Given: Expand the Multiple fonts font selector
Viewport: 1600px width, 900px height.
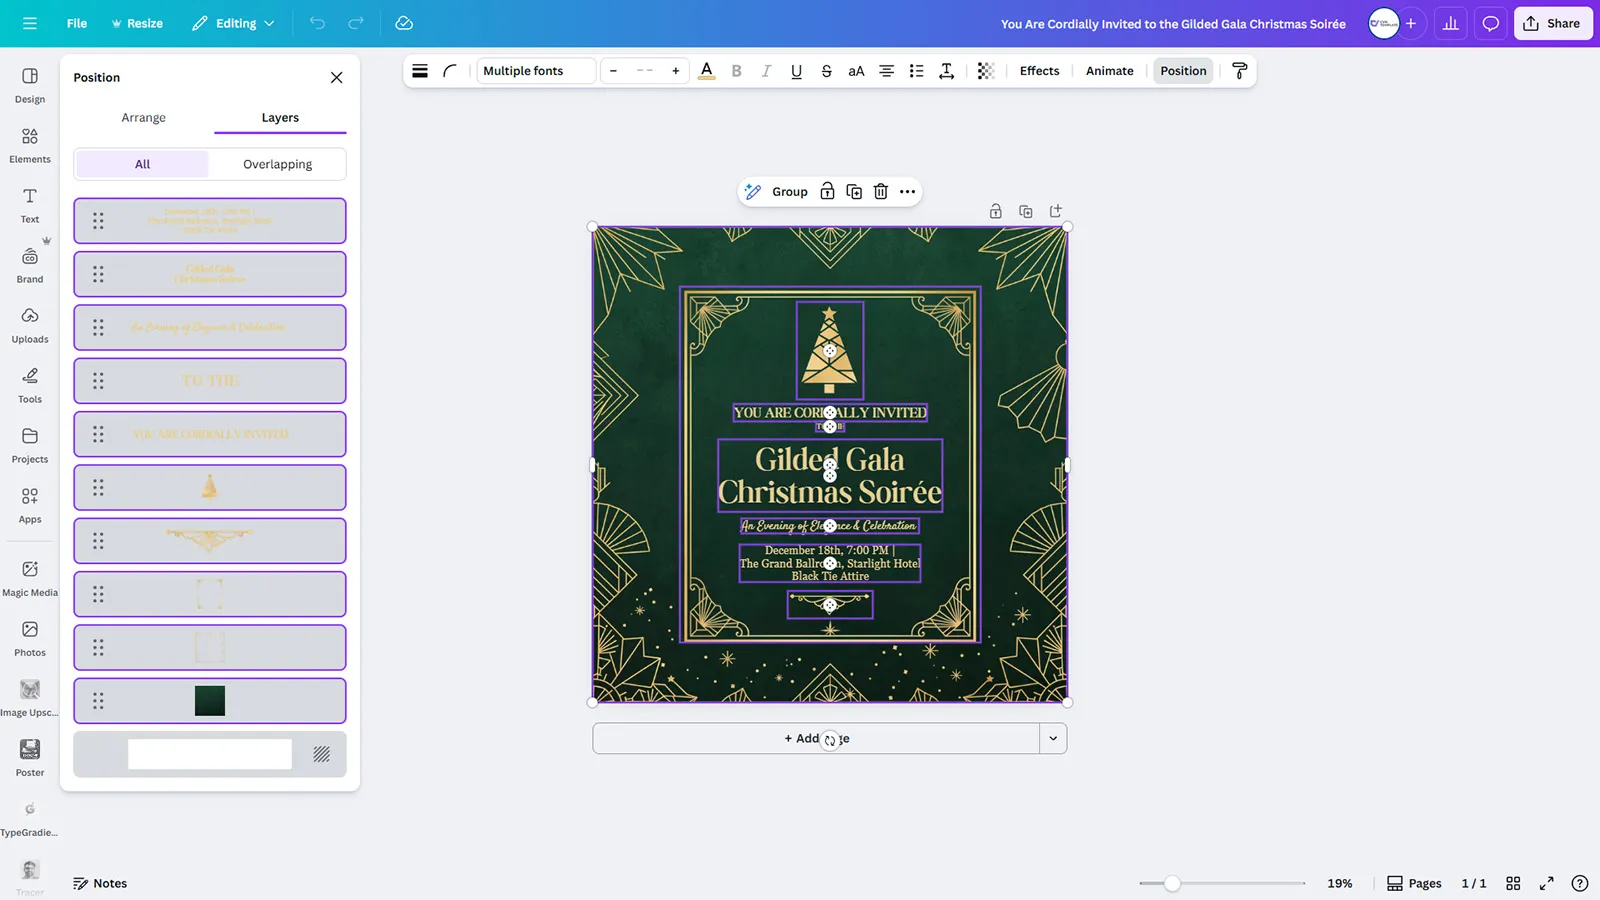Looking at the screenshot, I should coord(536,71).
